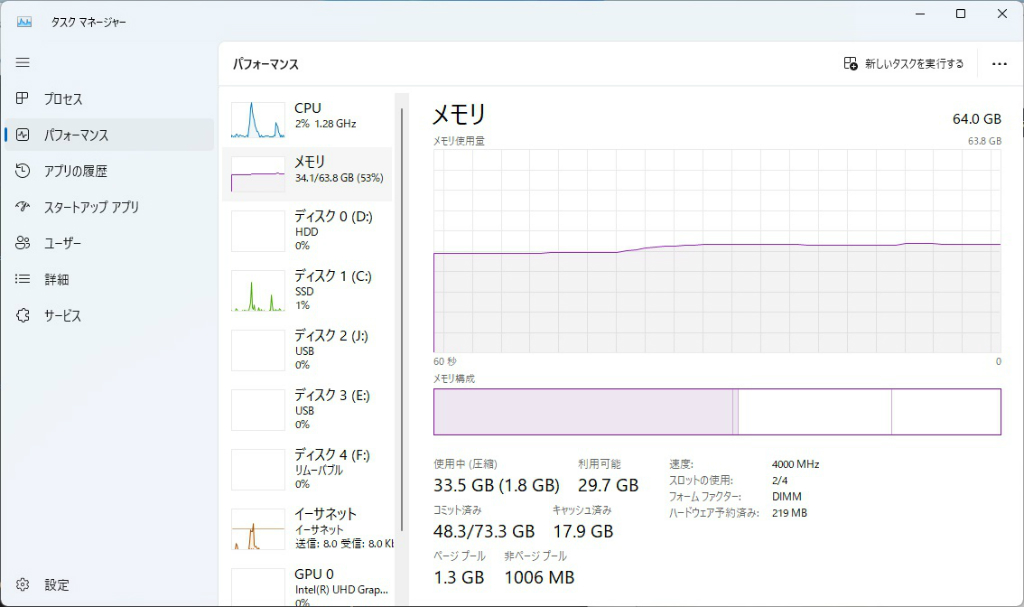The image size is (1024, 607).
Task: Click 新しいタスクを実行する button
Action: [x=904, y=63]
